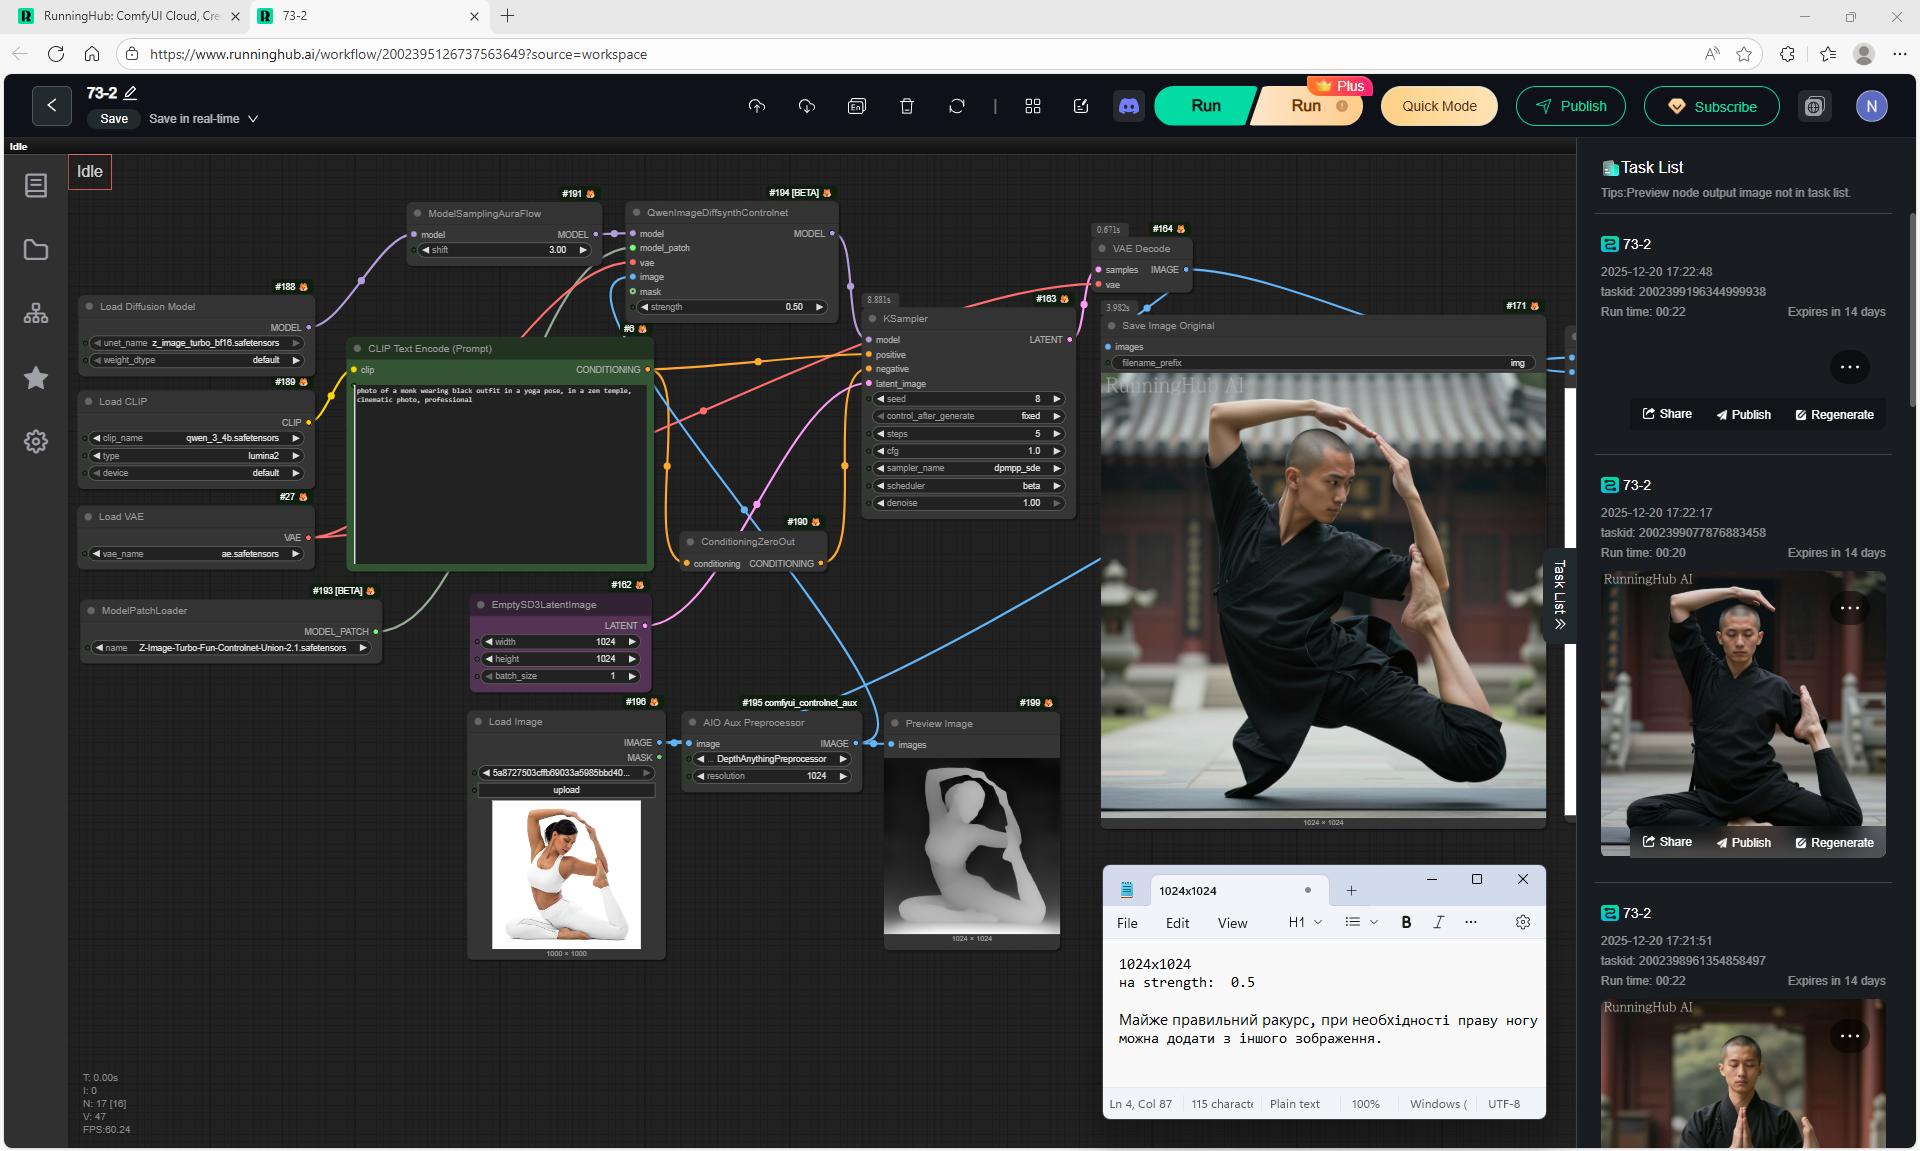Open the H1 heading dropdown in Notepad
The width and height of the screenshot is (1920, 1151).
coord(1305,922)
